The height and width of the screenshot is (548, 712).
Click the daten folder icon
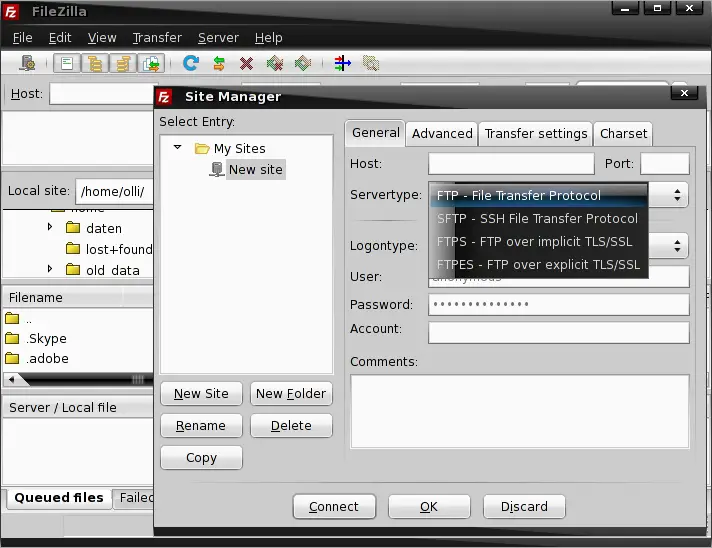click(73, 227)
